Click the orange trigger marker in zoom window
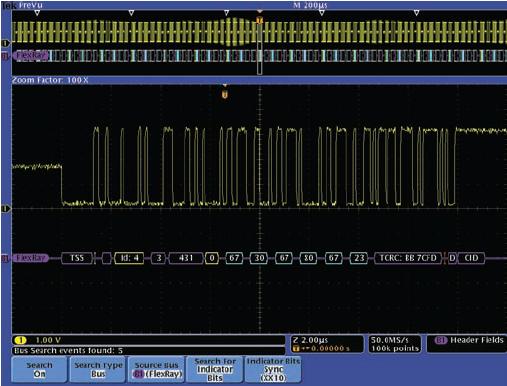 click(225, 95)
